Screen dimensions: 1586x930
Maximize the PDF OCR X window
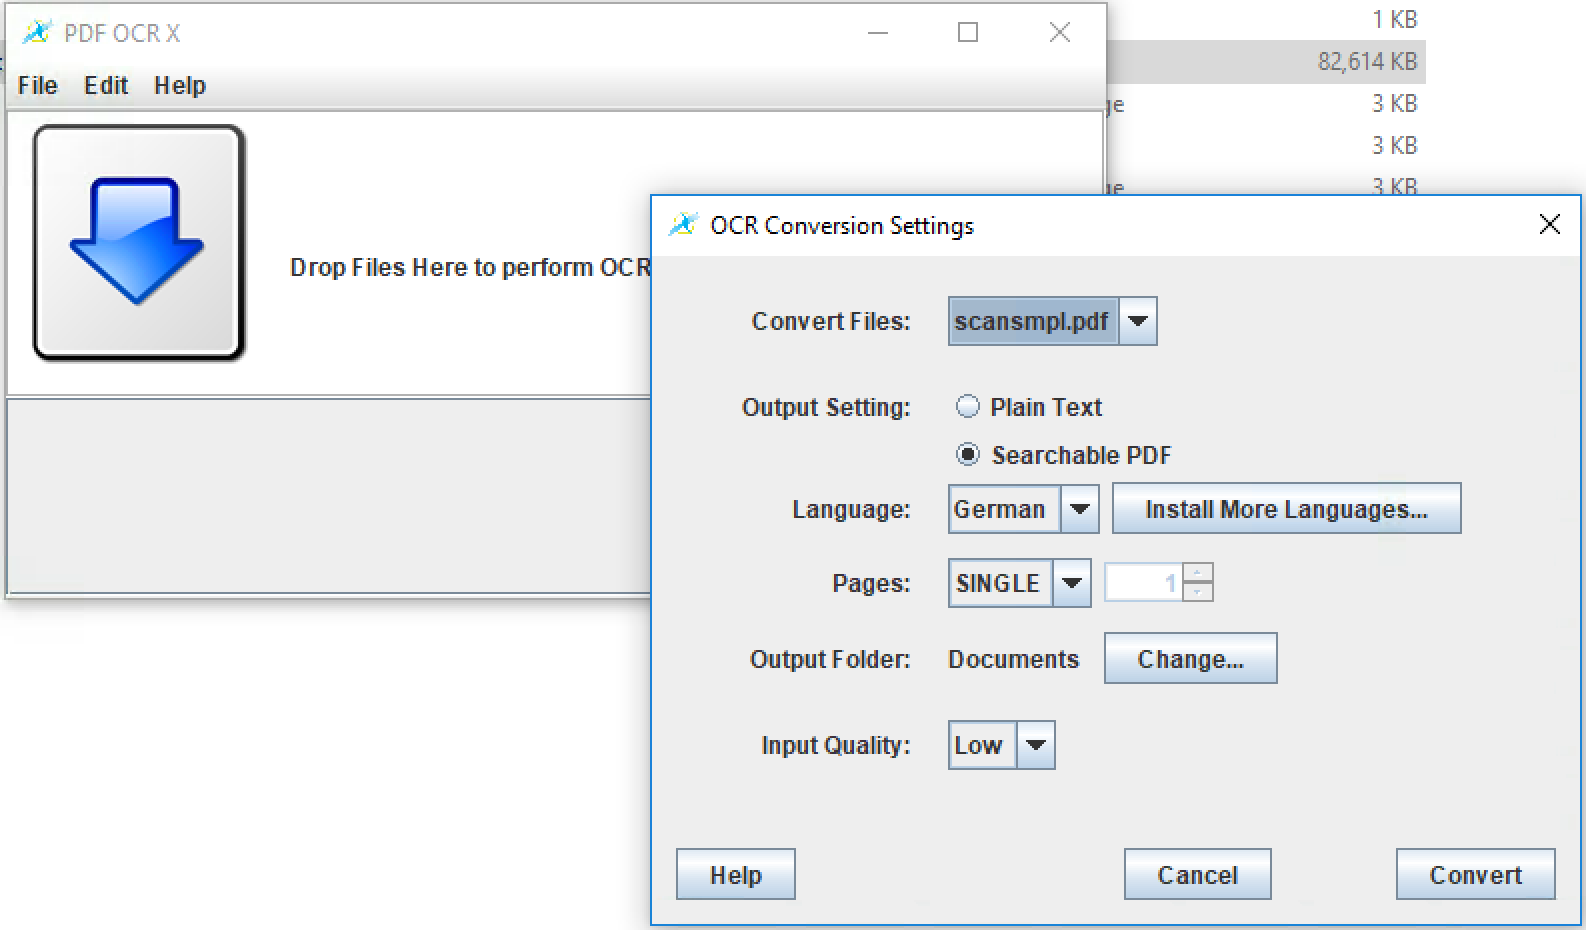(x=968, y=32)
